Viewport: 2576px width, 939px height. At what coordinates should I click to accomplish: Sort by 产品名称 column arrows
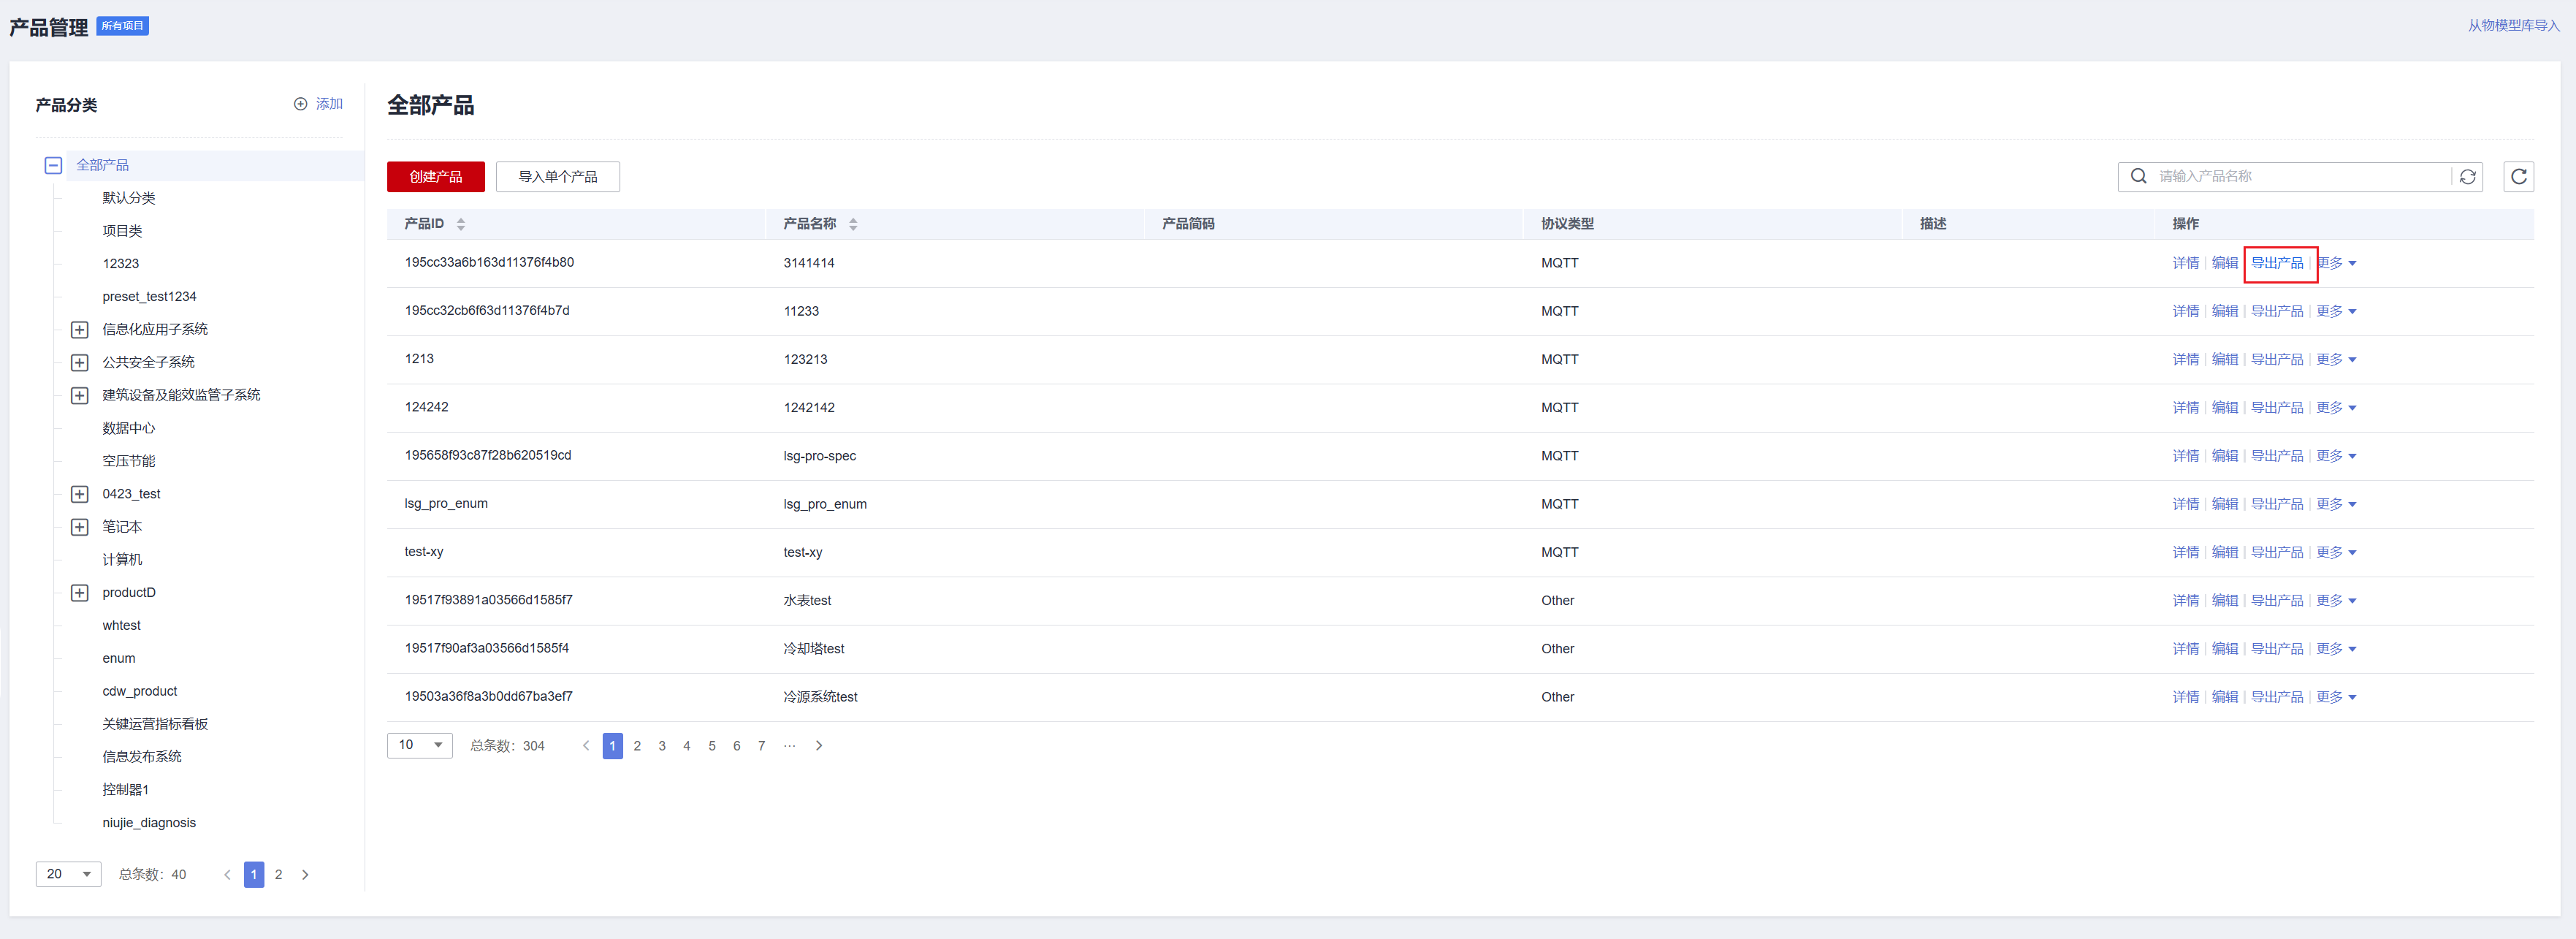click(853, 224)
